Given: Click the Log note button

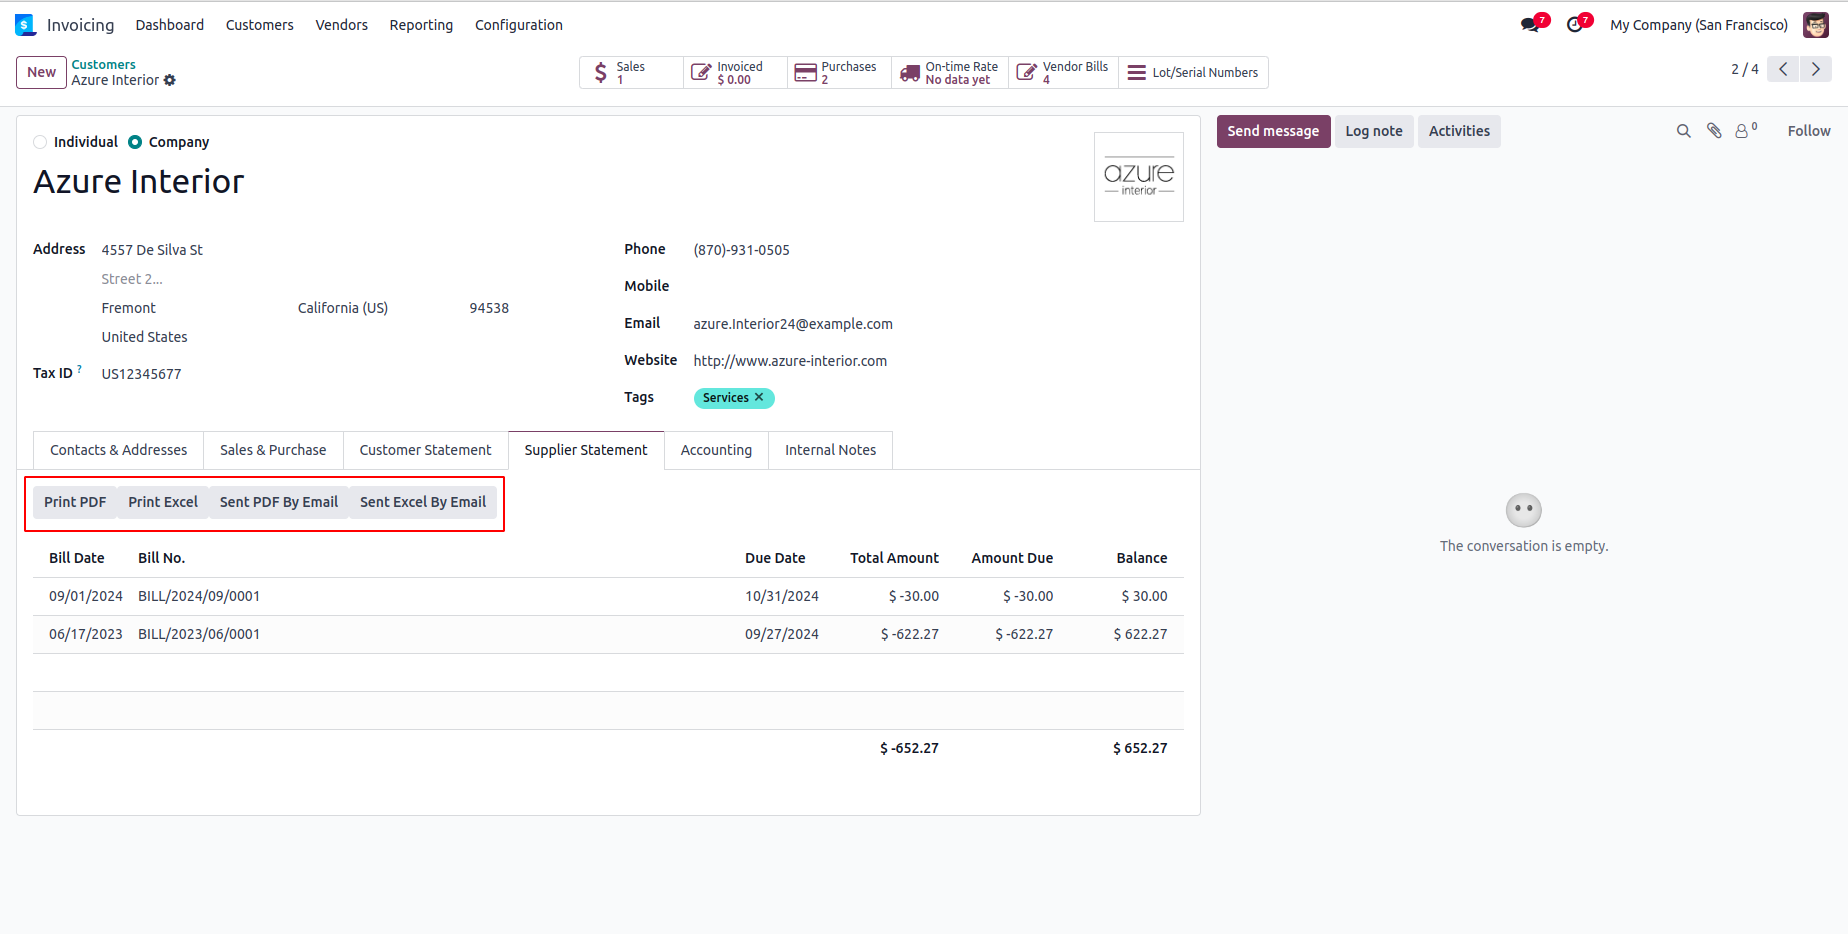Looking at the screenshot, I should tap(1374, 131).
